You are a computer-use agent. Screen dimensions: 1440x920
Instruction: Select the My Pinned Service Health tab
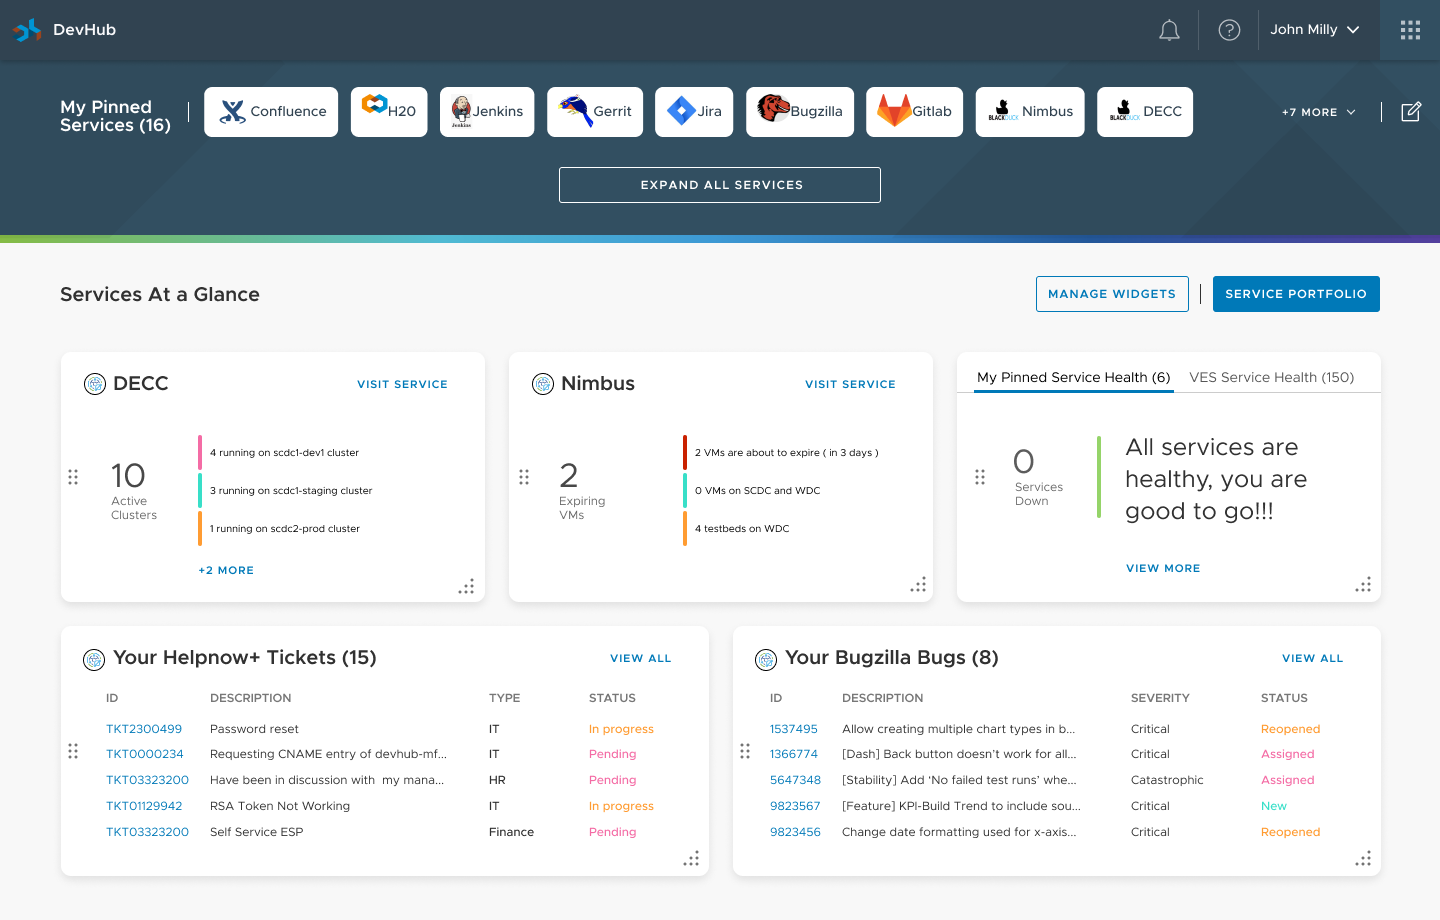(1073, 377)
